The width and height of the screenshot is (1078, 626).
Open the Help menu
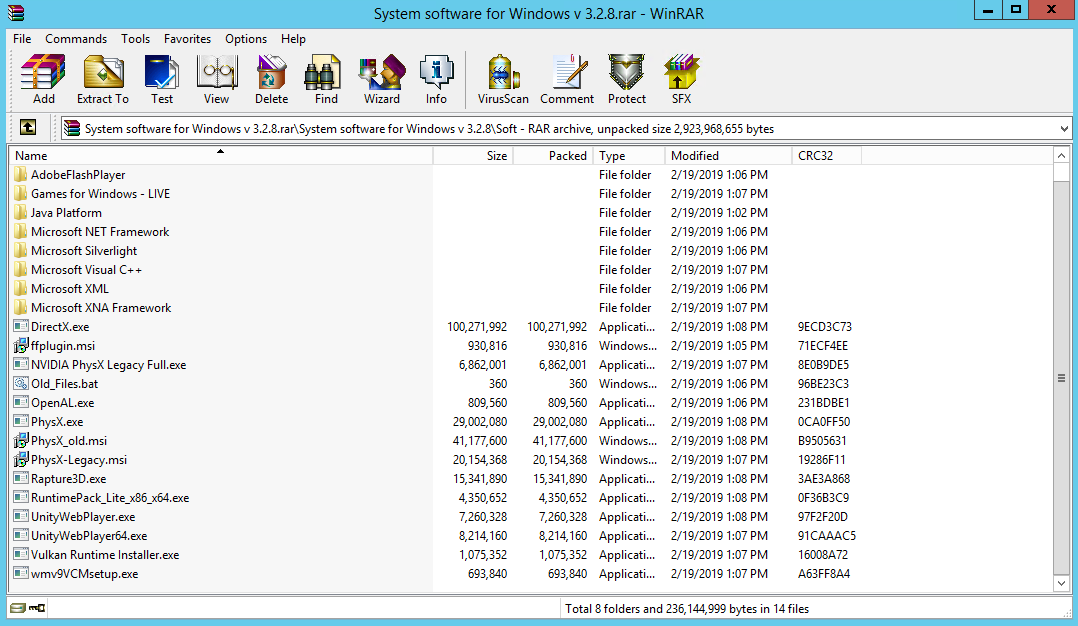coord(293,38)
